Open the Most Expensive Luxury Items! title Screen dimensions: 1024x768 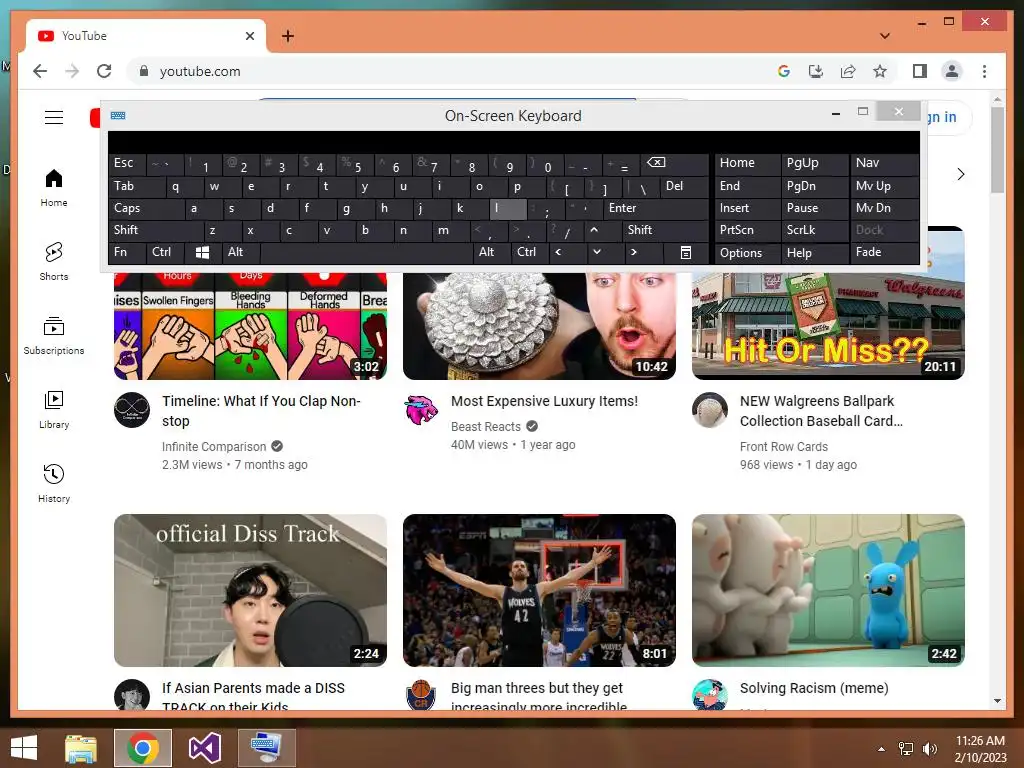click(x=544, y=401)
